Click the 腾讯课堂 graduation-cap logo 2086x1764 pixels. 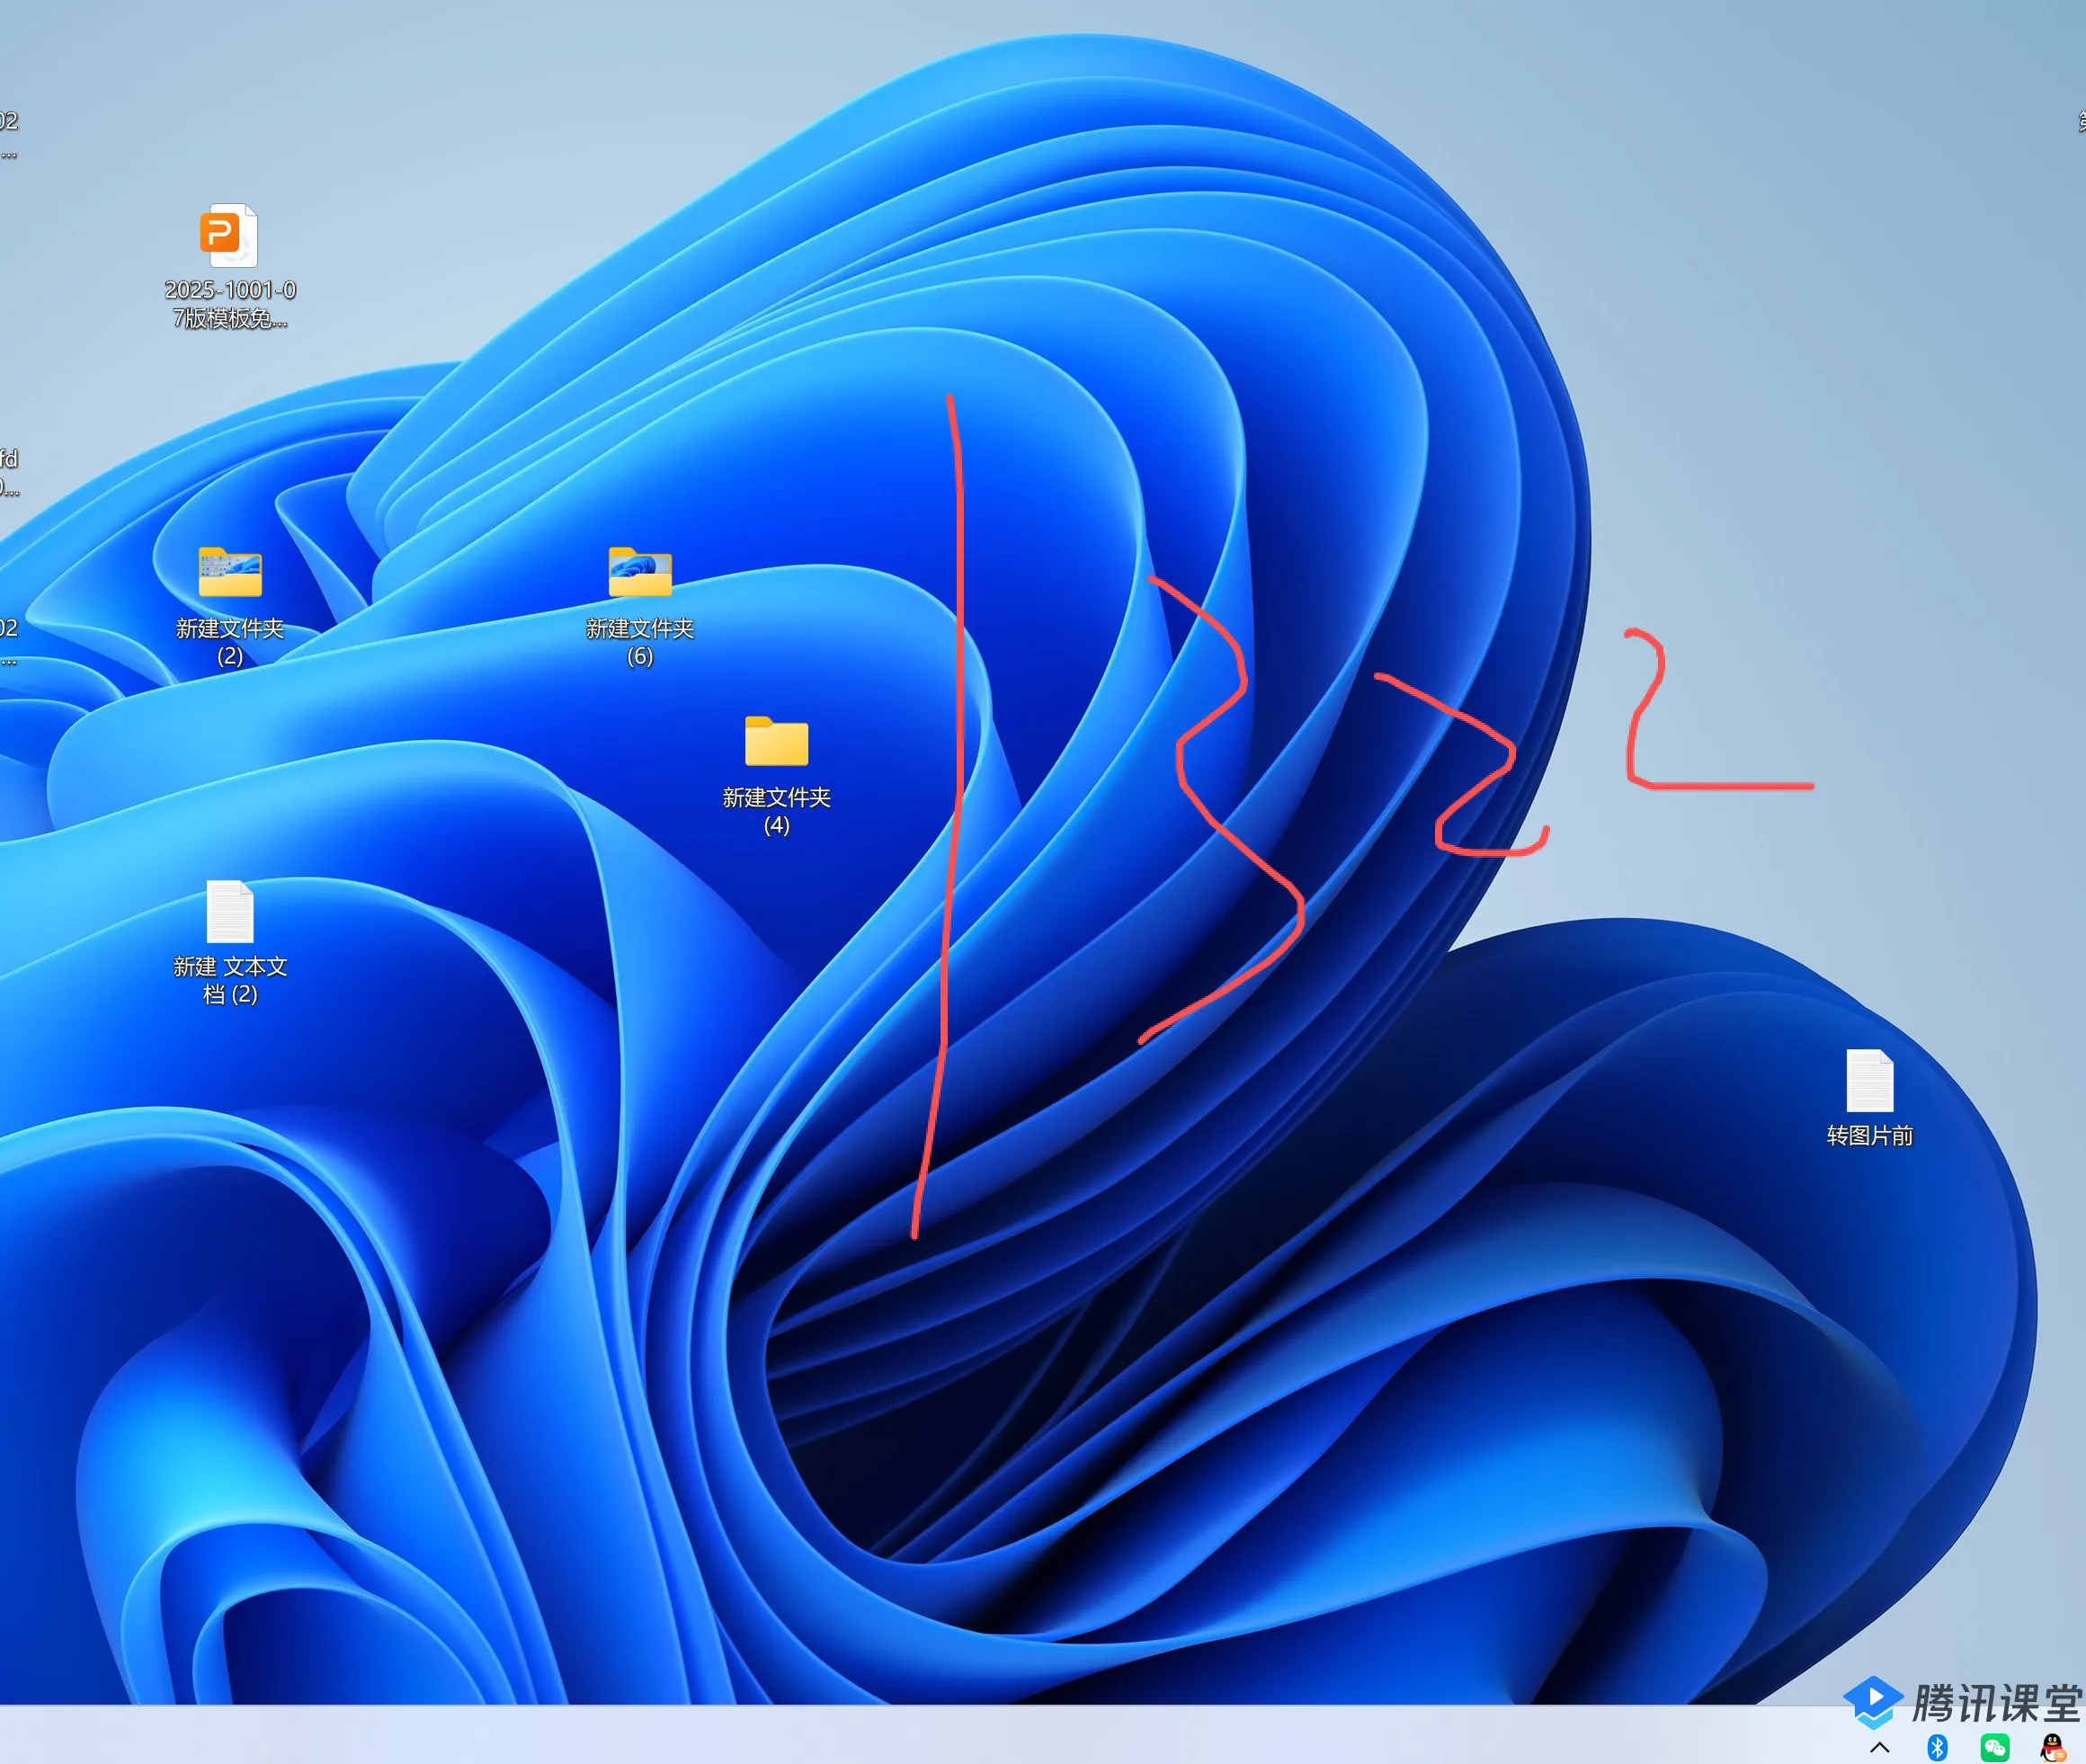point(1872,1701)
